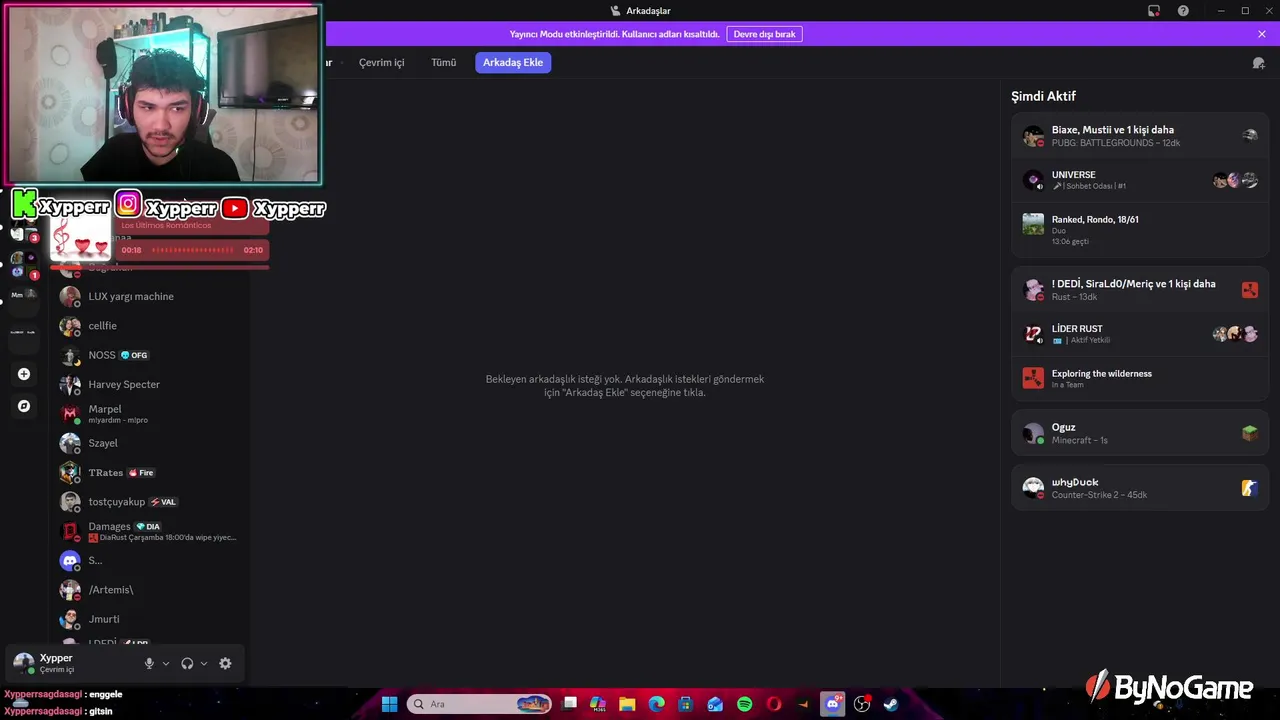Click the Devre dışı bırak button
The height and width of the screenshot is (720, 1280).
[764, 34]
